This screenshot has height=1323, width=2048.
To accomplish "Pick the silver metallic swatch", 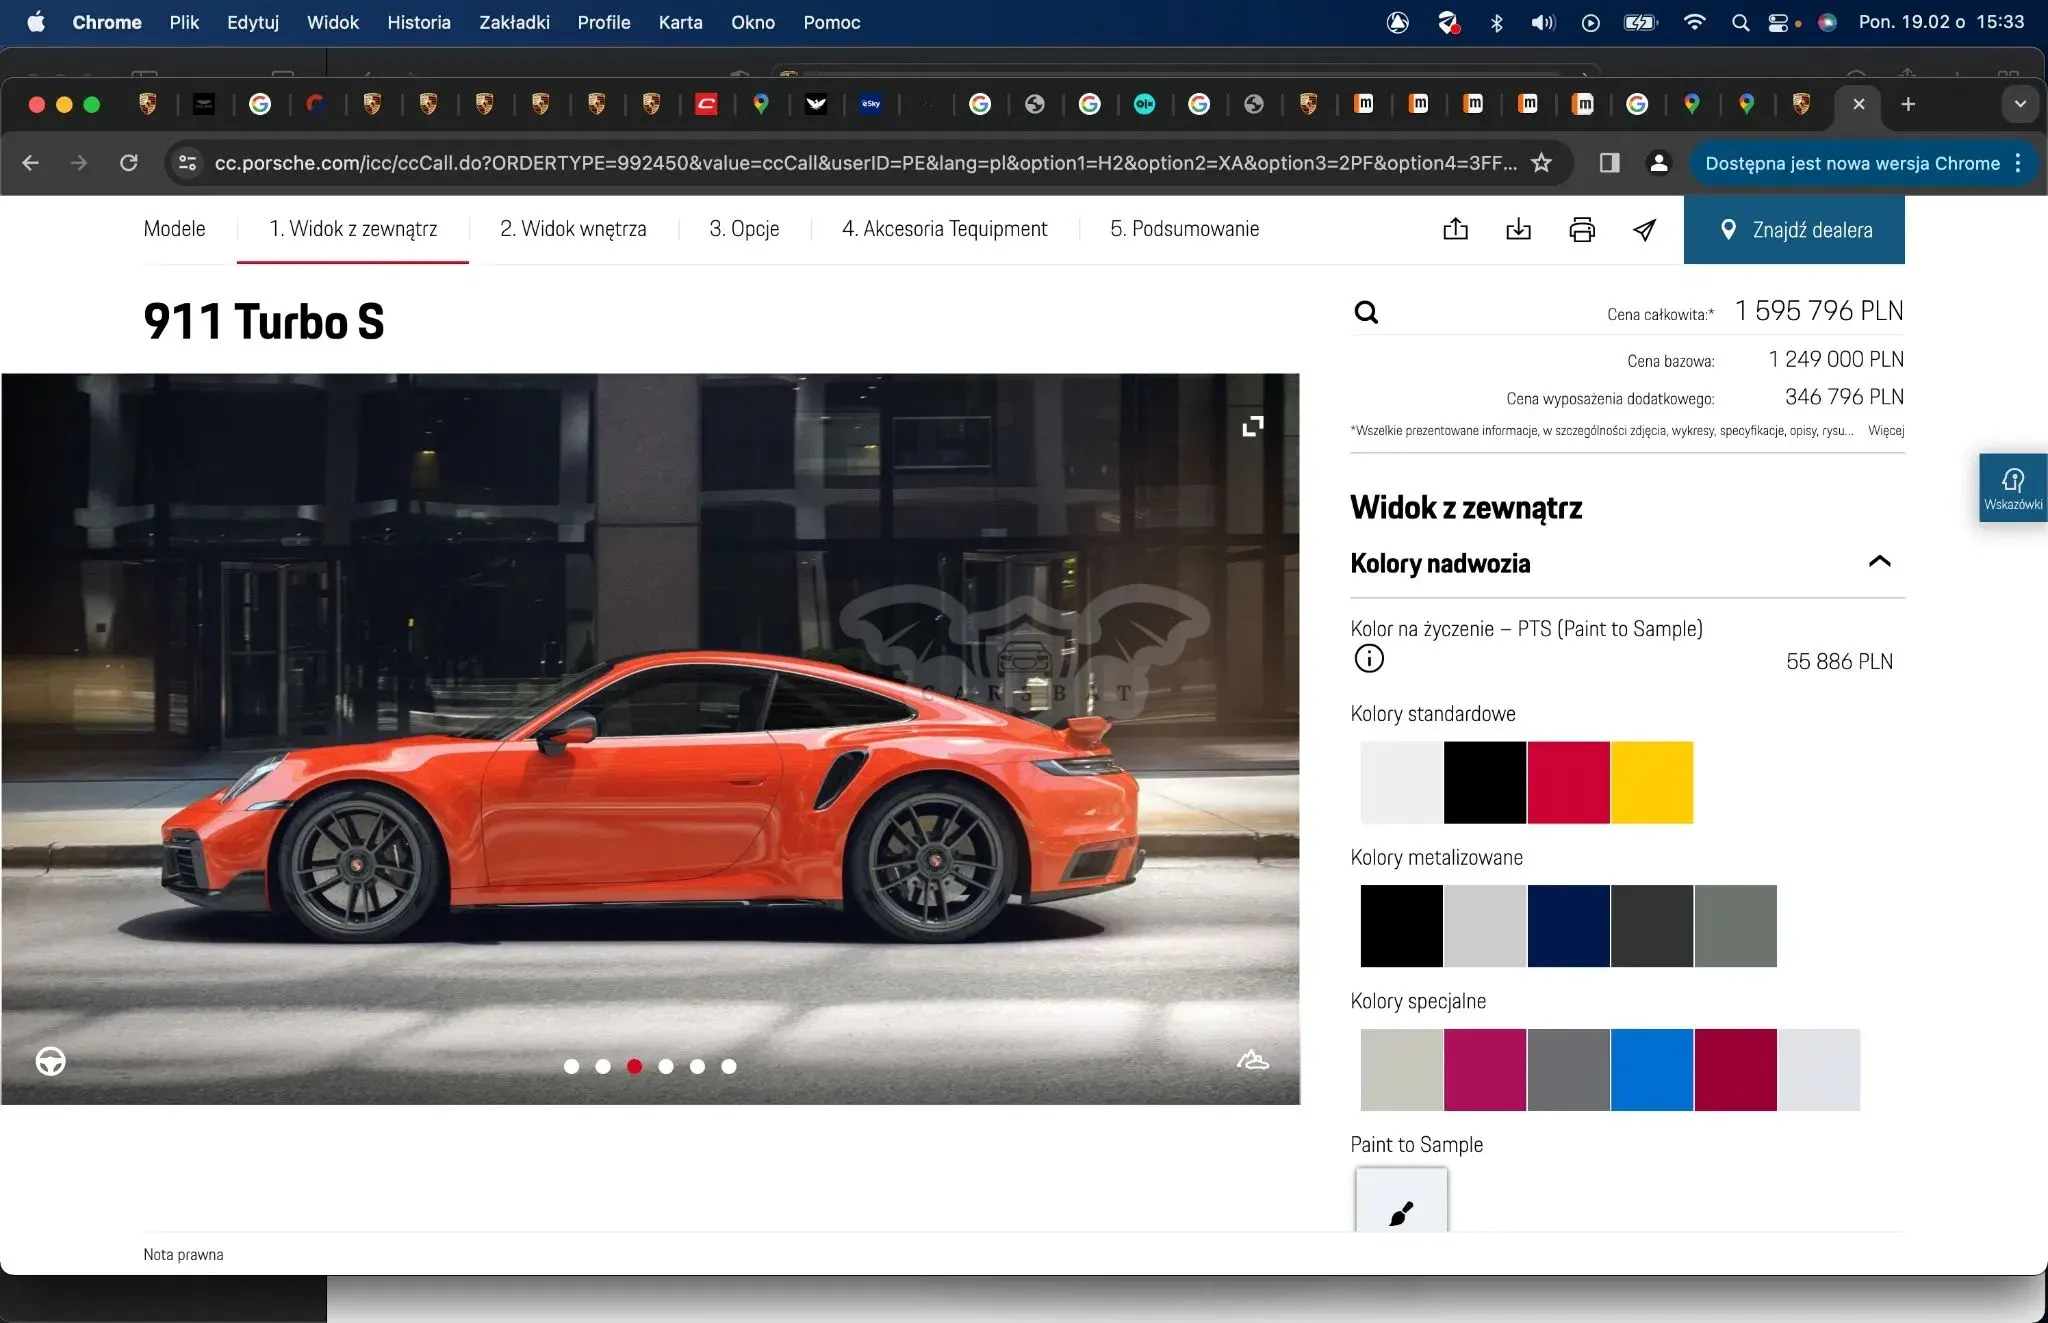I will click(1485, 926).
